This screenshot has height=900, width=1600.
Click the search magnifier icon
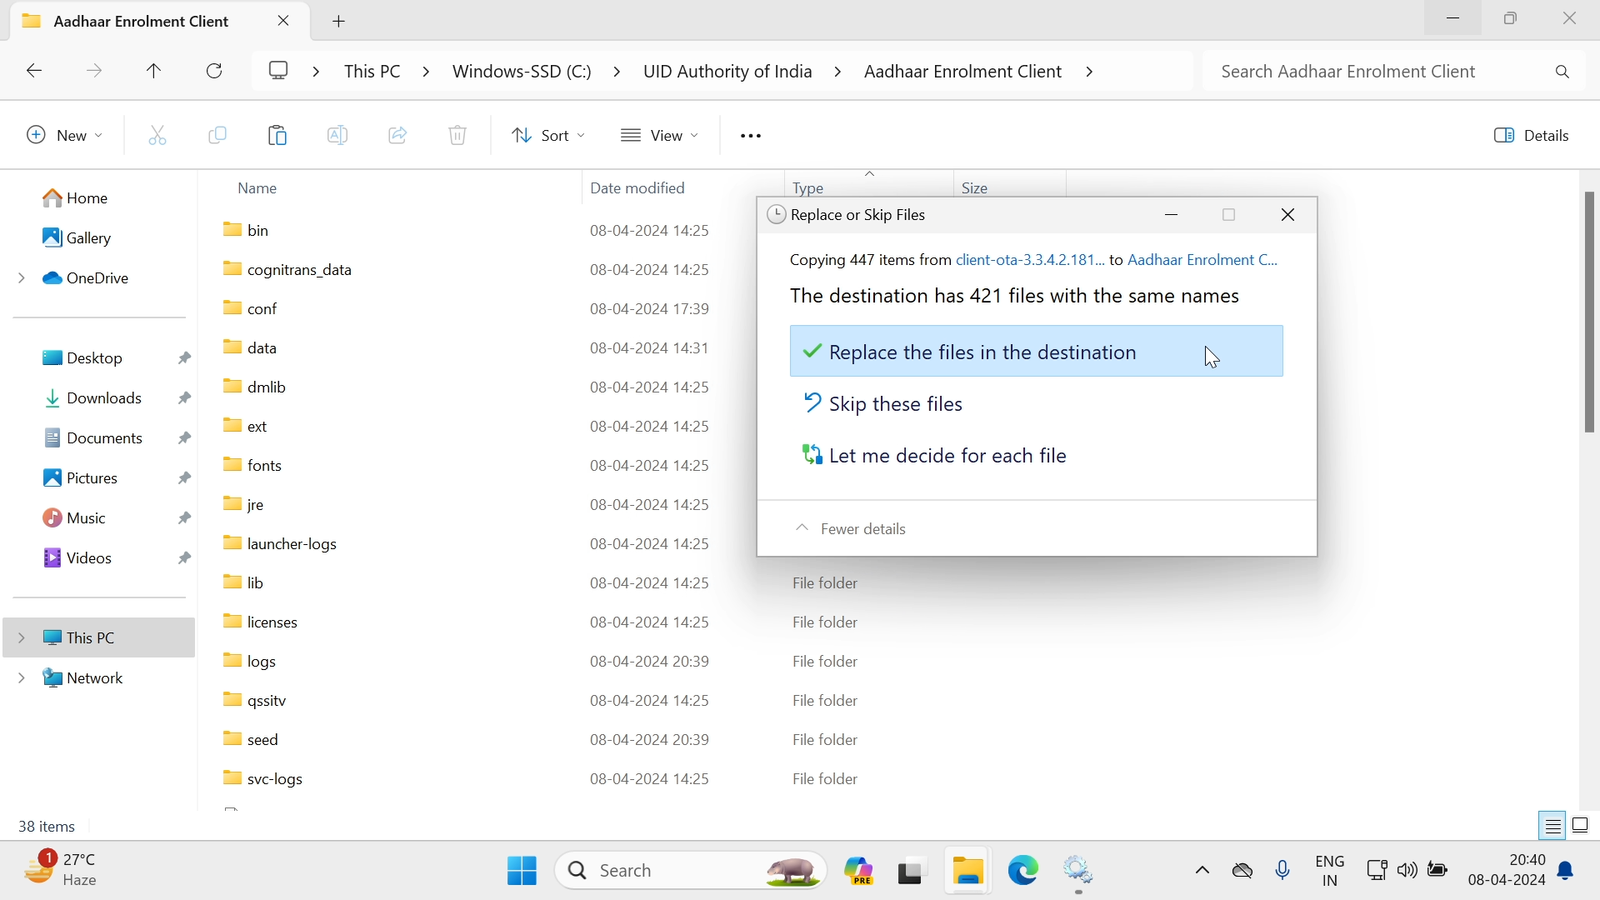(x=1562, y=71)
